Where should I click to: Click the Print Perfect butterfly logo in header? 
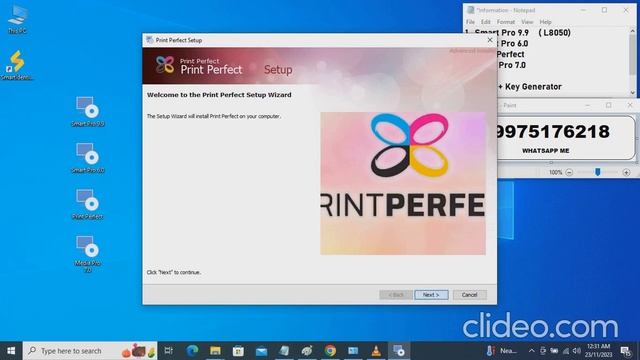tap(165, 65)
